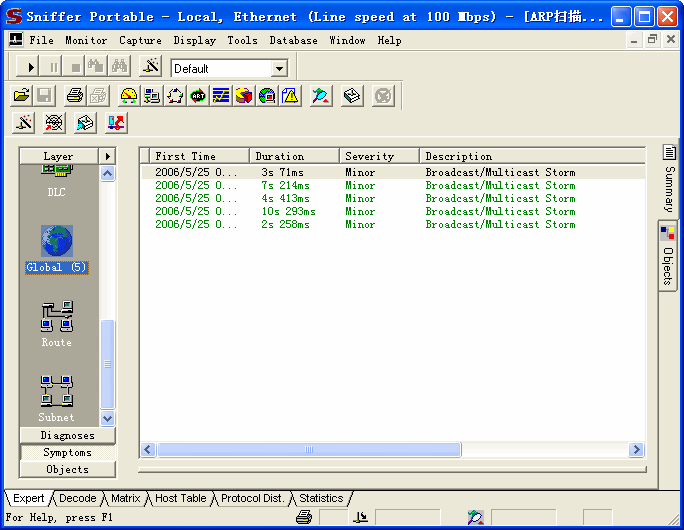Expand the Layer header arrow
Image resolution: width=684 pixels, height=530 pixels.
pos(108,156)
